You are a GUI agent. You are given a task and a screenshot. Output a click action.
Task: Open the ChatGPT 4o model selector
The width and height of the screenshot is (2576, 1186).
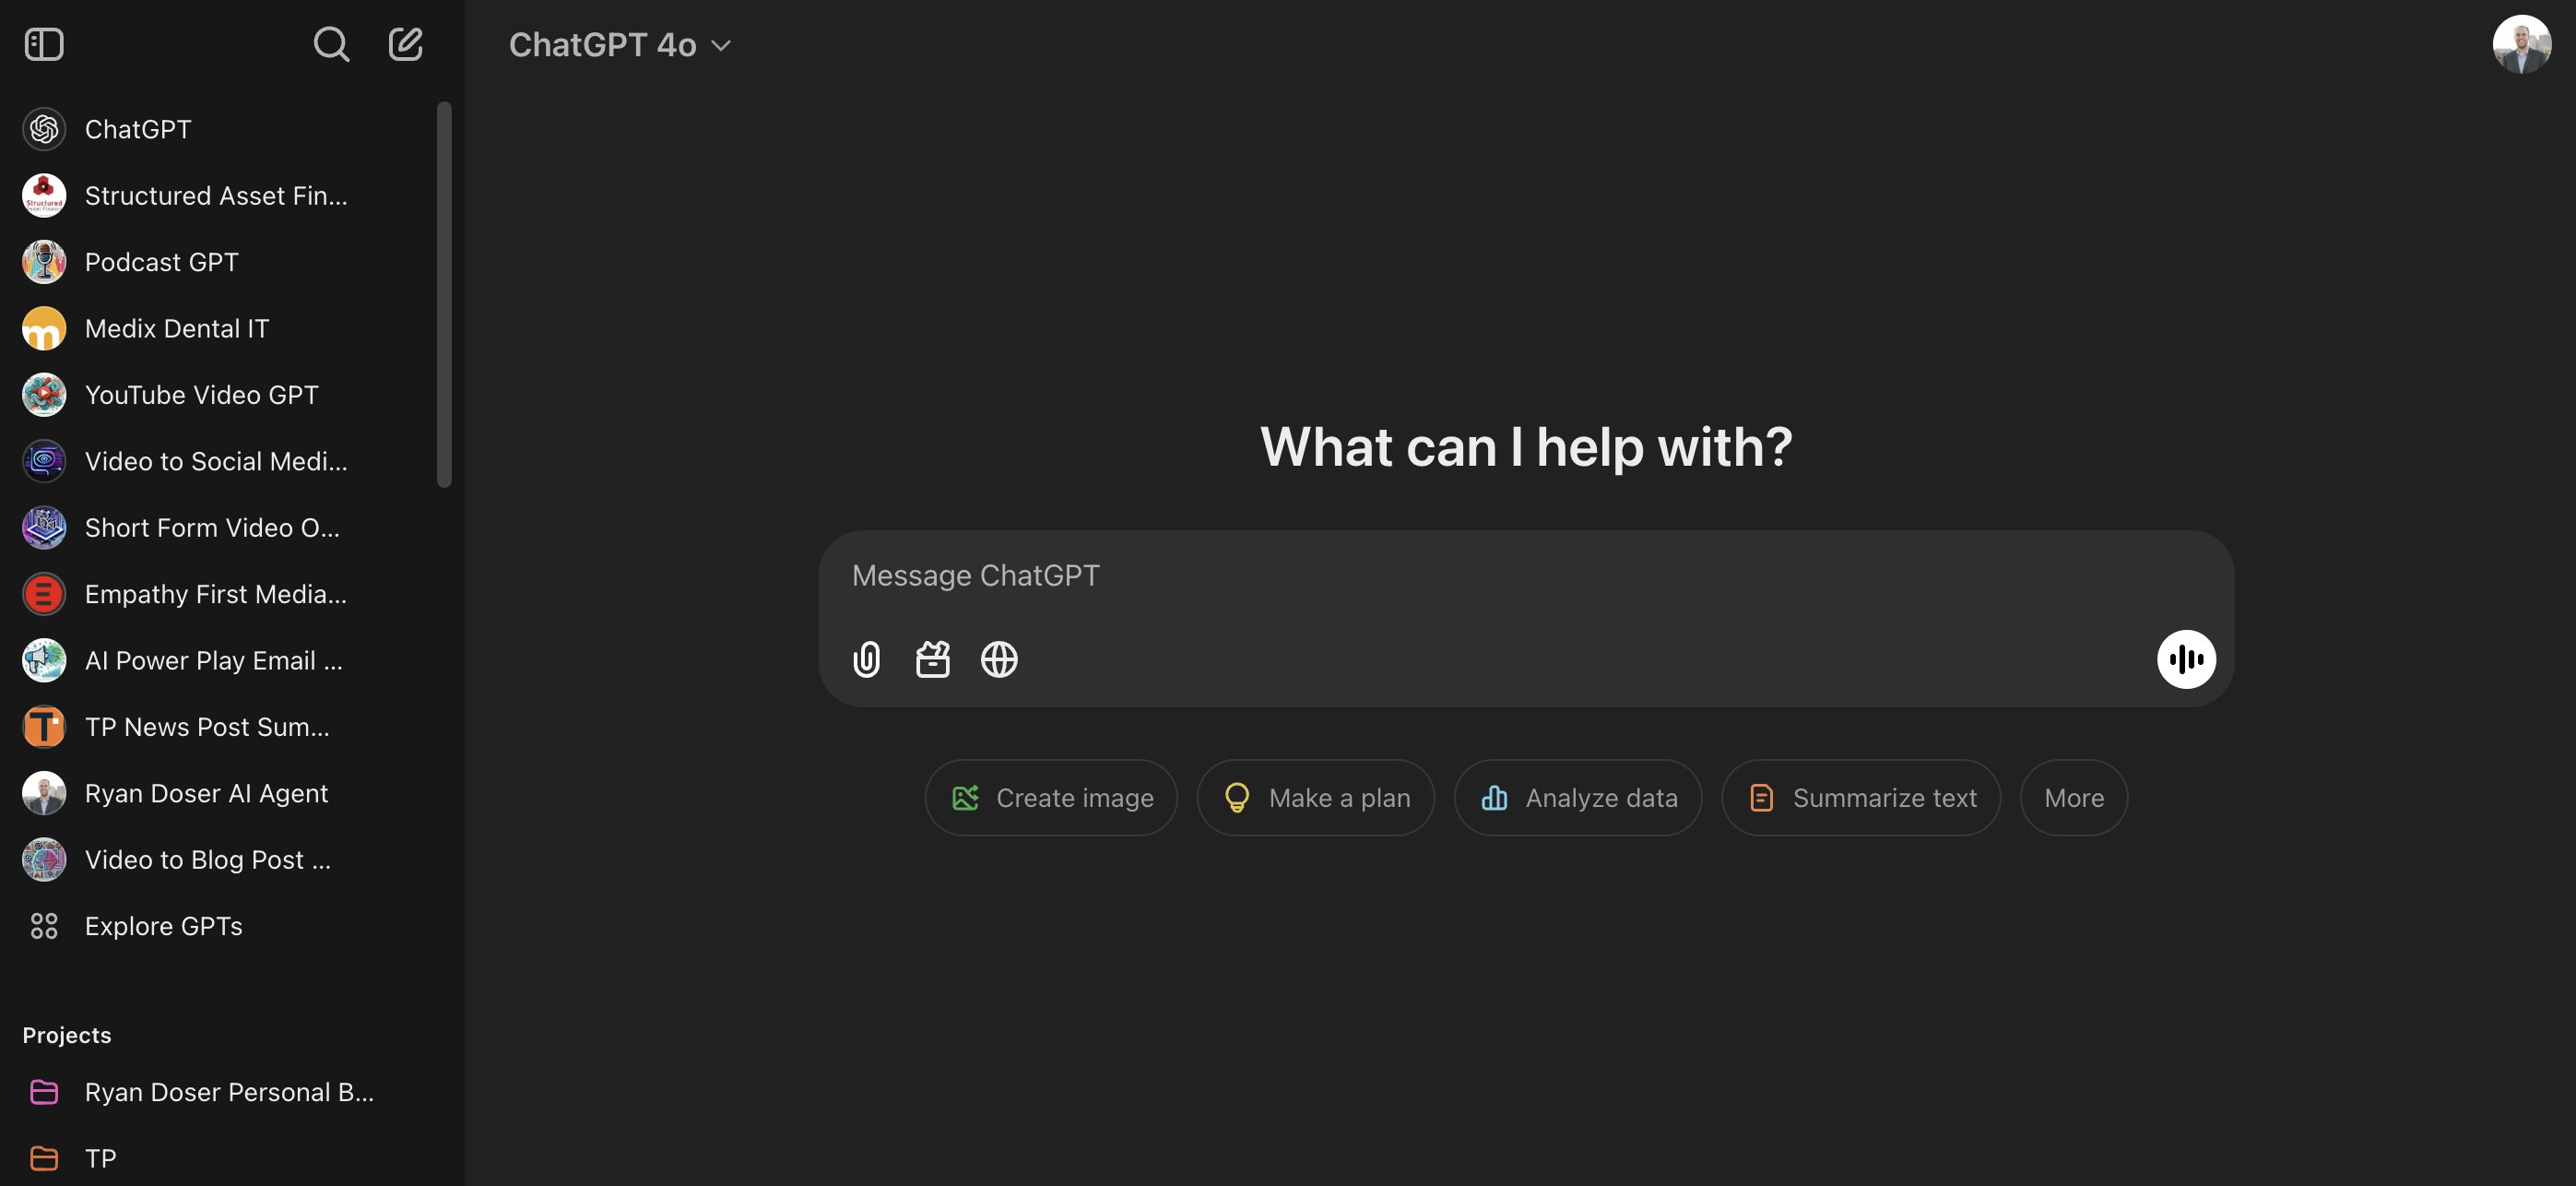pyautogui.click(x=619, y=44)
